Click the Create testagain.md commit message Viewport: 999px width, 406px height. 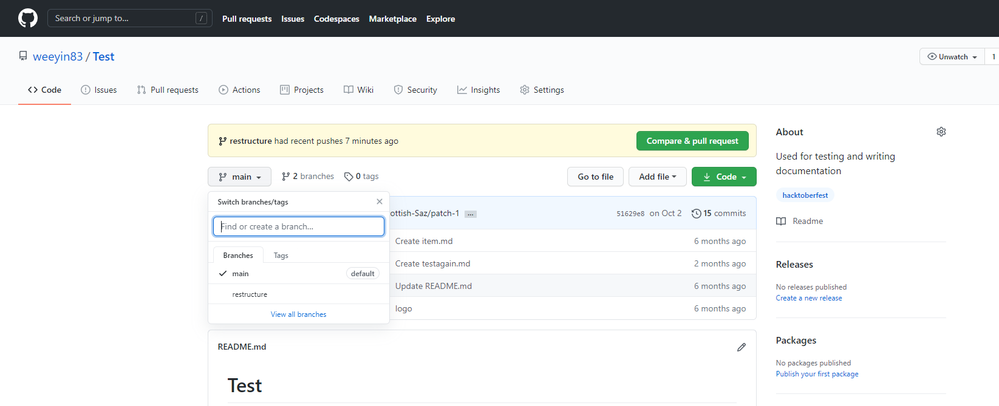[x=433, y=263]
